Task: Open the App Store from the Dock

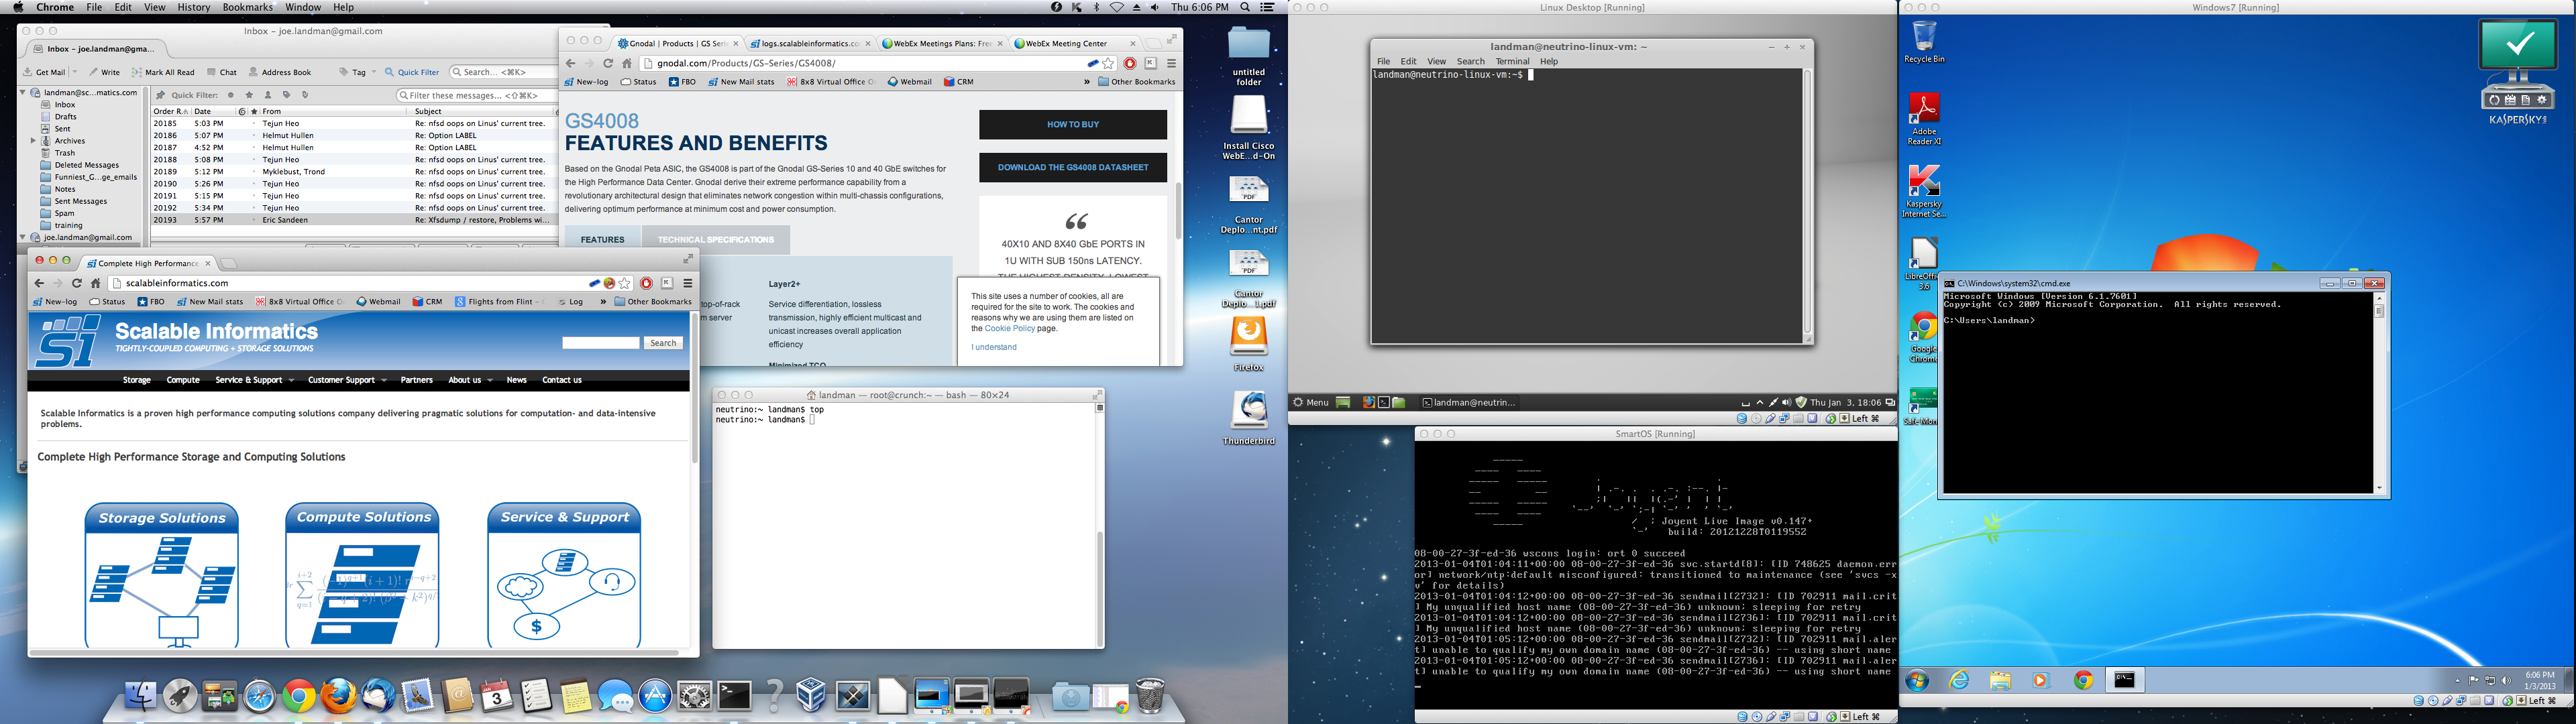Action: click(655, 696)
